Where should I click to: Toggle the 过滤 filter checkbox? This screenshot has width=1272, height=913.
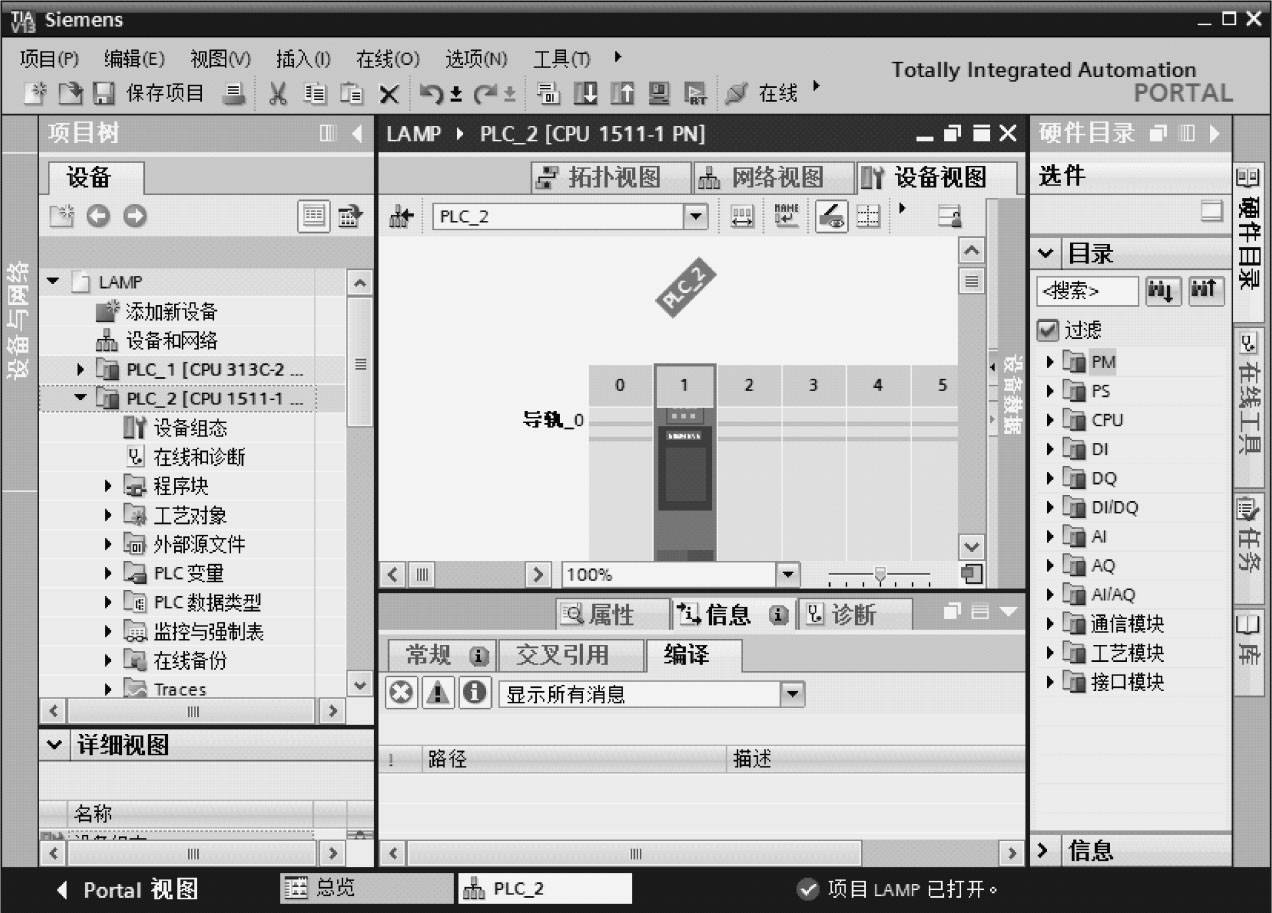pyautogui.click(x=1048, y=329)
